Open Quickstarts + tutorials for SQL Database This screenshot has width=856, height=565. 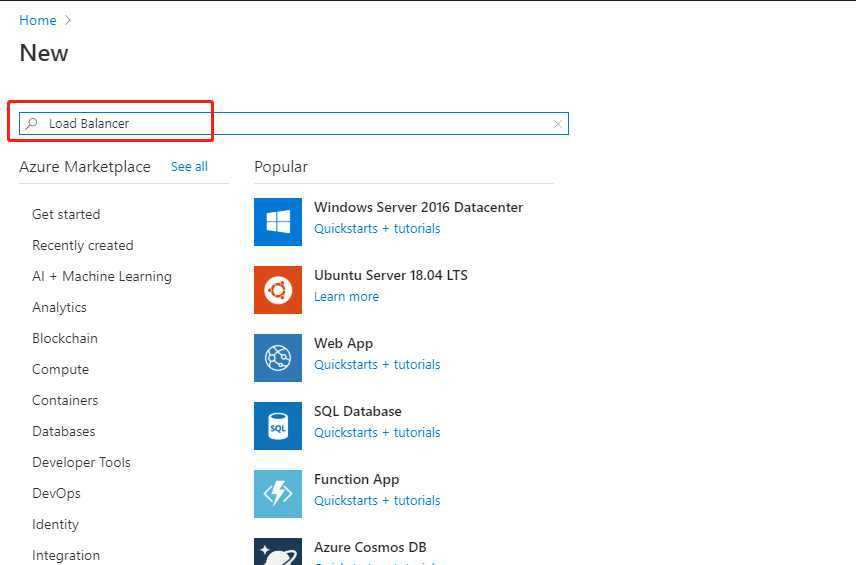[x=377, y=432]
